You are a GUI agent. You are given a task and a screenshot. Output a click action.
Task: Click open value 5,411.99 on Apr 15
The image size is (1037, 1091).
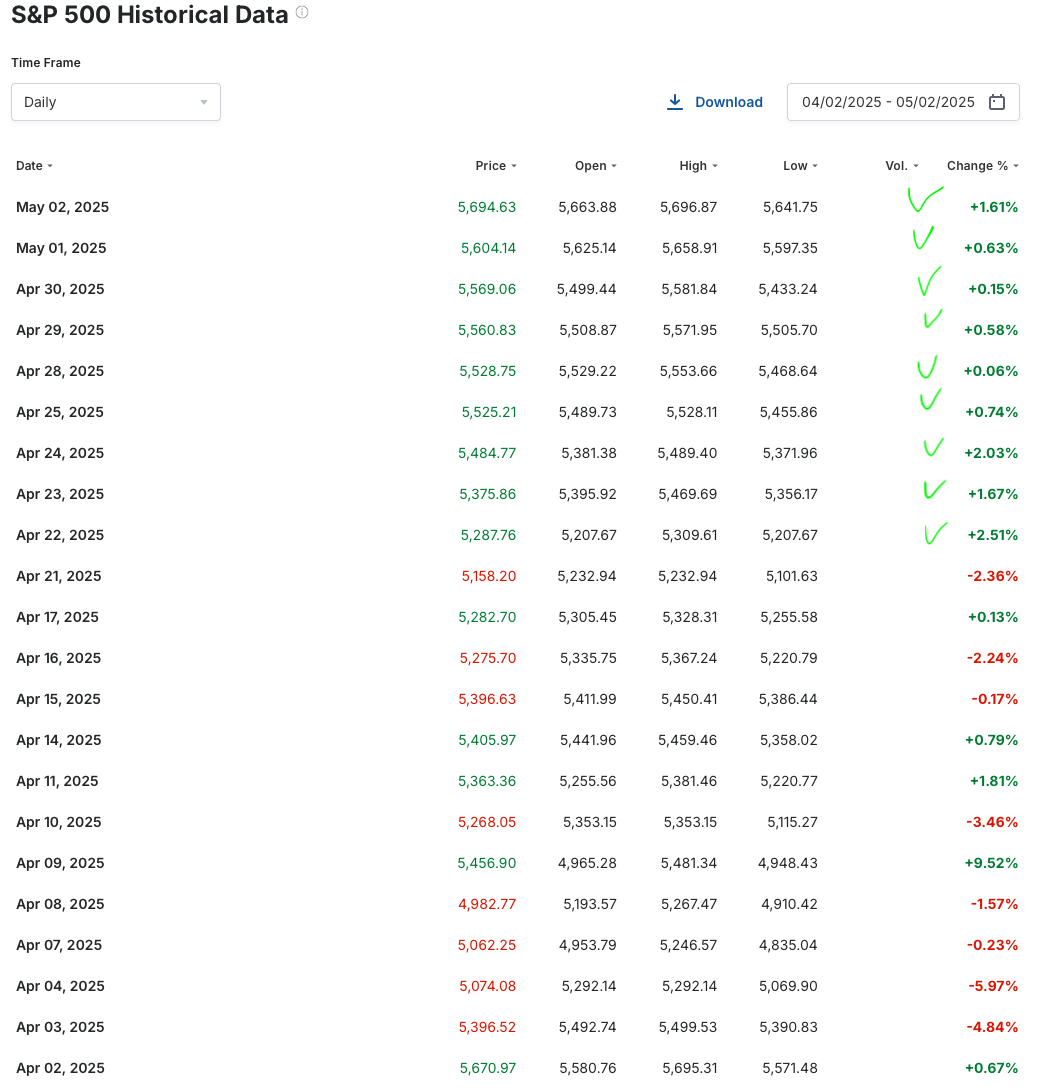(x=589, y=699)
